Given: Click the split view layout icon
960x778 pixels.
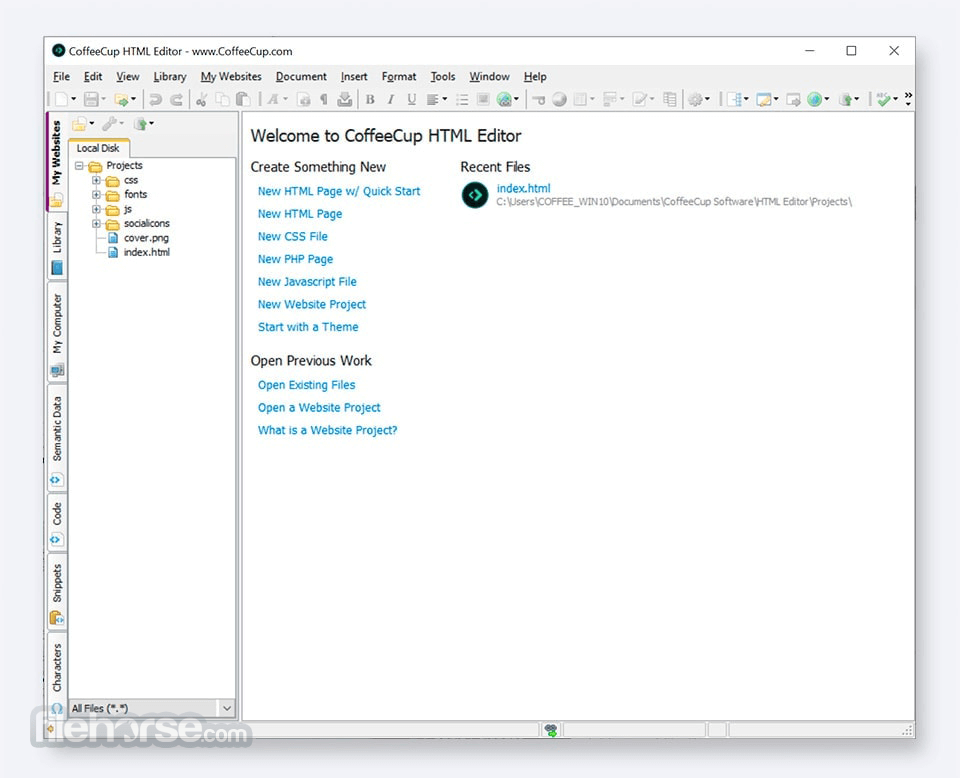Looking at the screenshot, I should point(734,99).
